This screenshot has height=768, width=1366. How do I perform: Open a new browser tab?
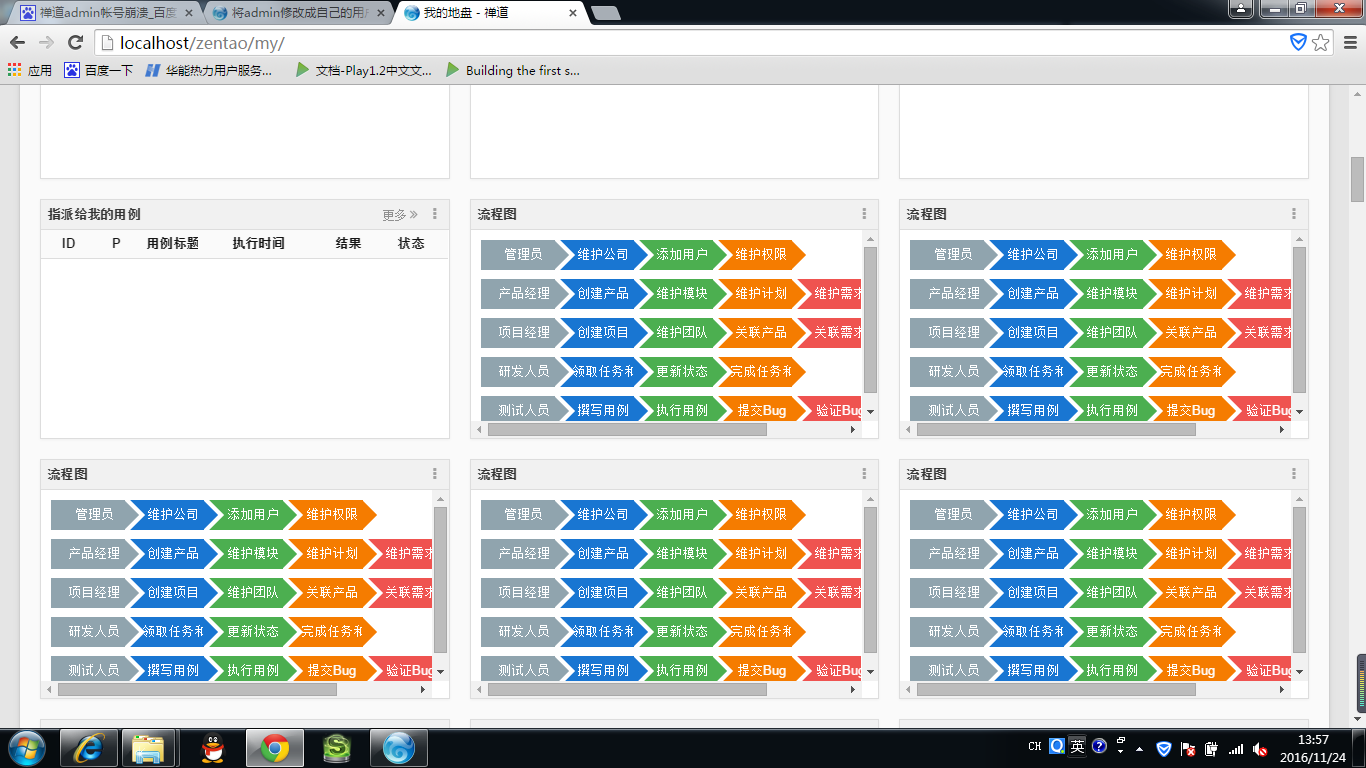tap(605, 13)
